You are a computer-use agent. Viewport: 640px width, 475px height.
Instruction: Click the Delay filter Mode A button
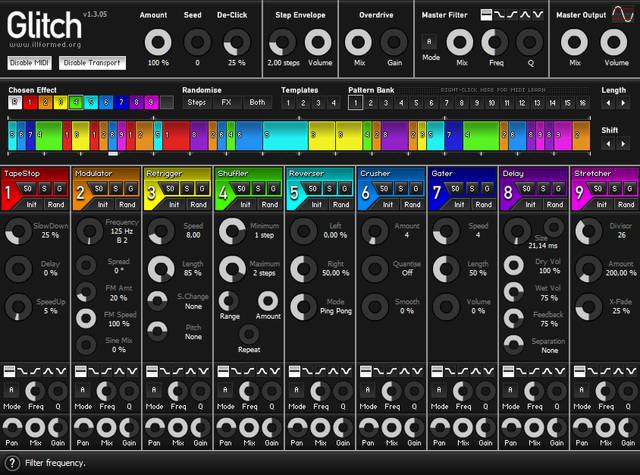(x=510, y=390)
